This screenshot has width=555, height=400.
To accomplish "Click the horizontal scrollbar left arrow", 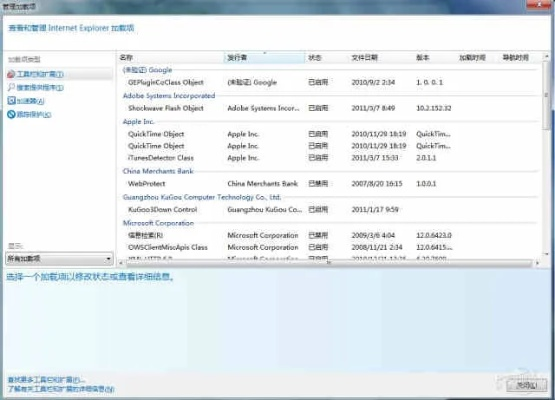I will pyautogui.click(x=121, y=263).
